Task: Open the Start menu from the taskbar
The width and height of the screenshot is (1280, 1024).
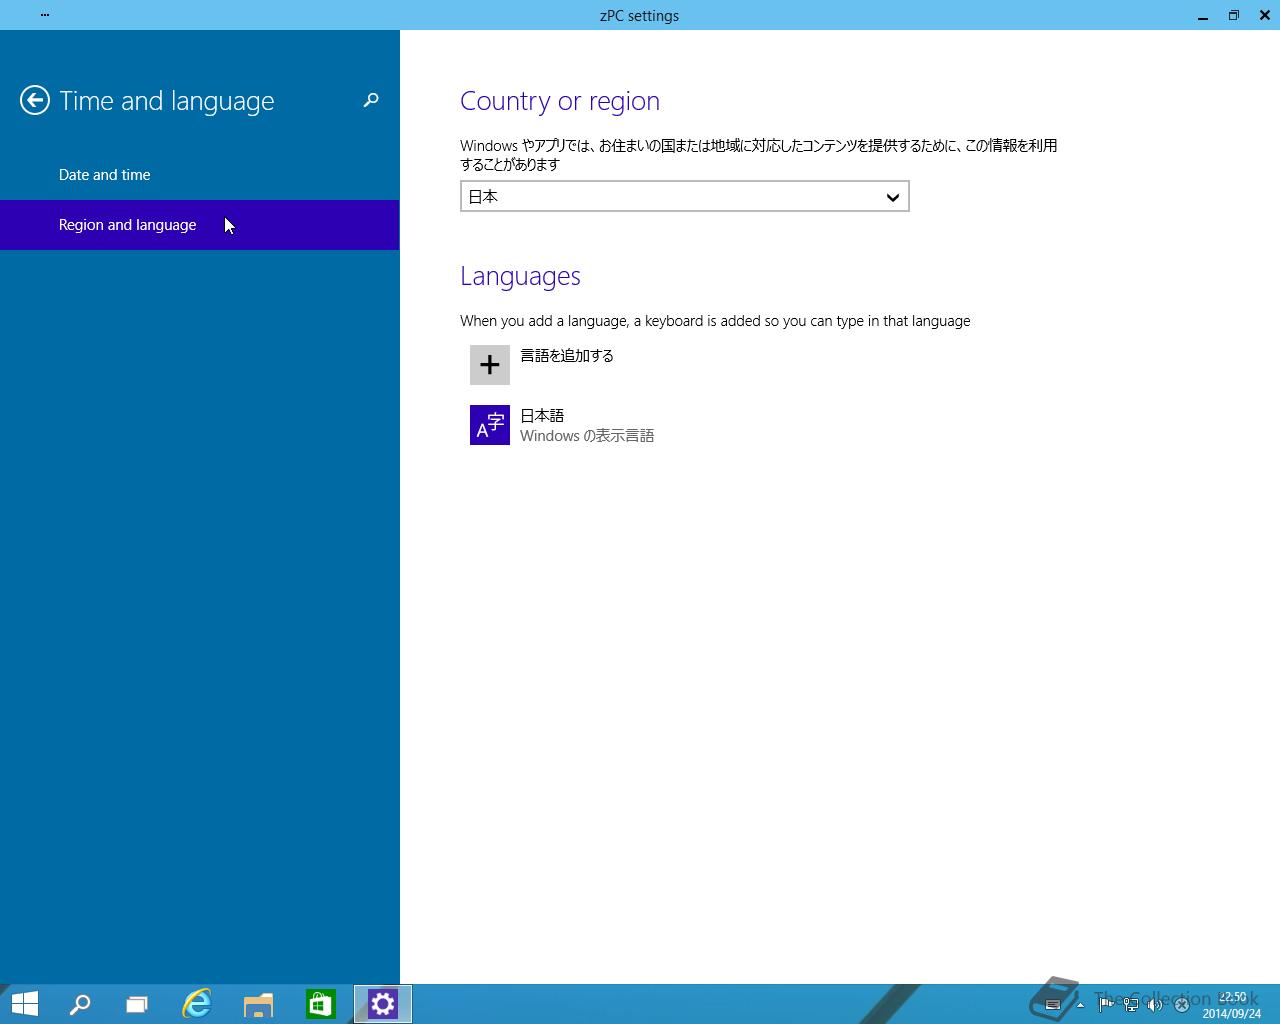Action: [x=25, y=1004]
